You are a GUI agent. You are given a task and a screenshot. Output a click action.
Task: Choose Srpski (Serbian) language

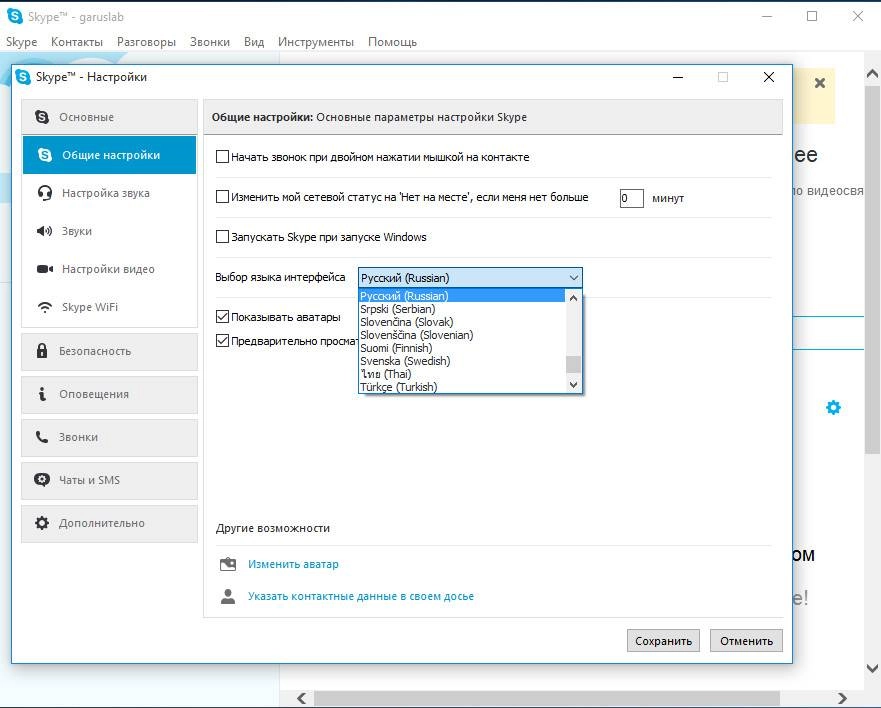click(462, 308)
